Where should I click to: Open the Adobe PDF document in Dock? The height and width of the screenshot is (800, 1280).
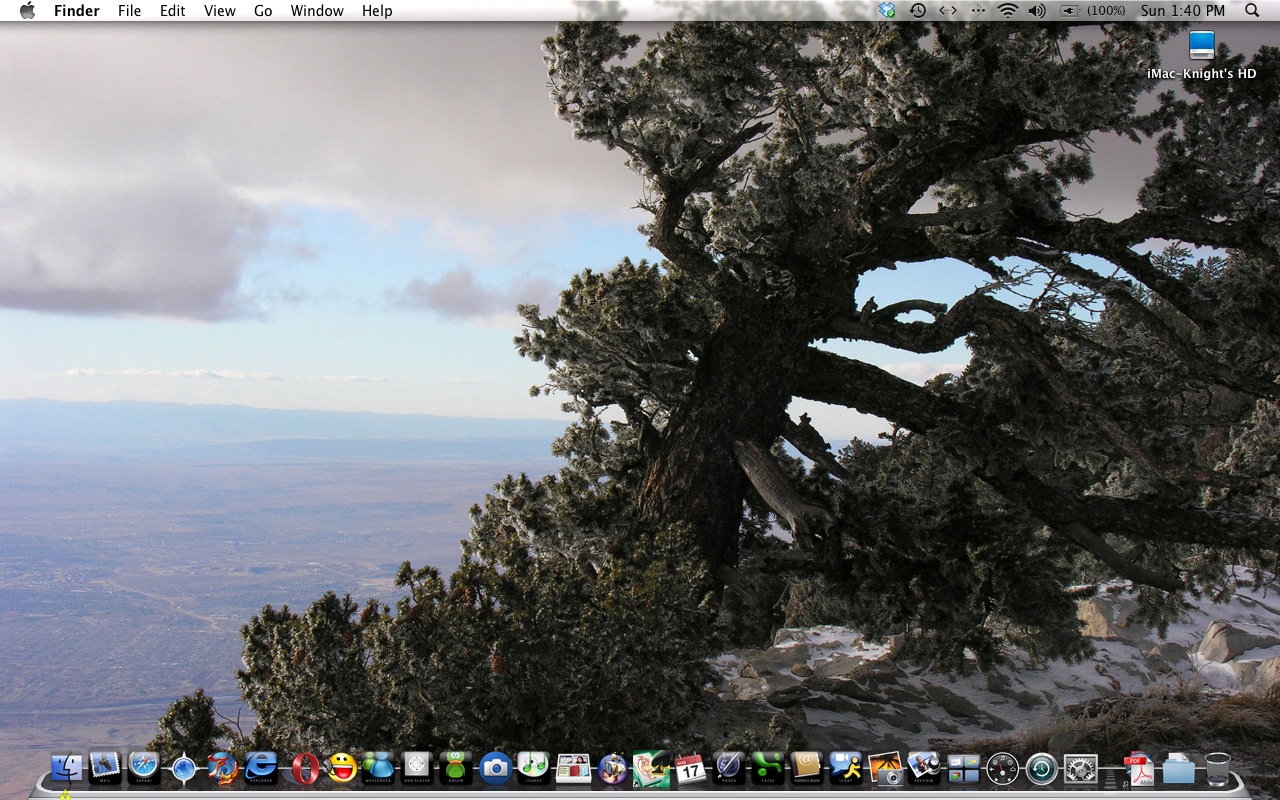coord(1139,768)
